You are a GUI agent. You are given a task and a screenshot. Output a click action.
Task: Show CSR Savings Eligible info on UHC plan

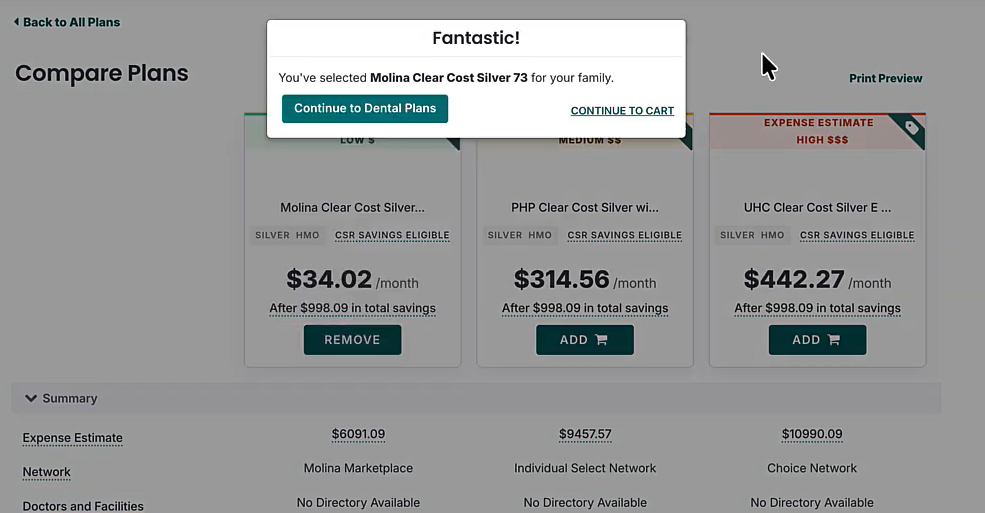coord(857,235)
